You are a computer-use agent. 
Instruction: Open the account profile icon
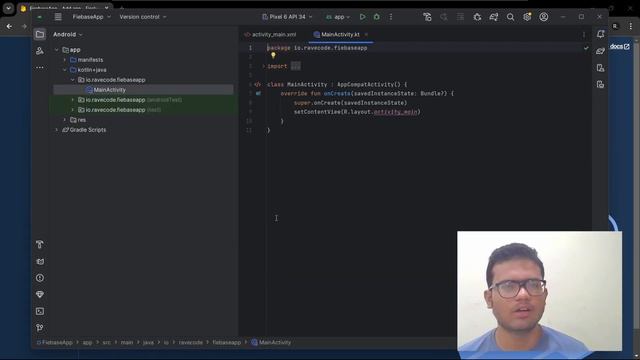coord(544,17)
